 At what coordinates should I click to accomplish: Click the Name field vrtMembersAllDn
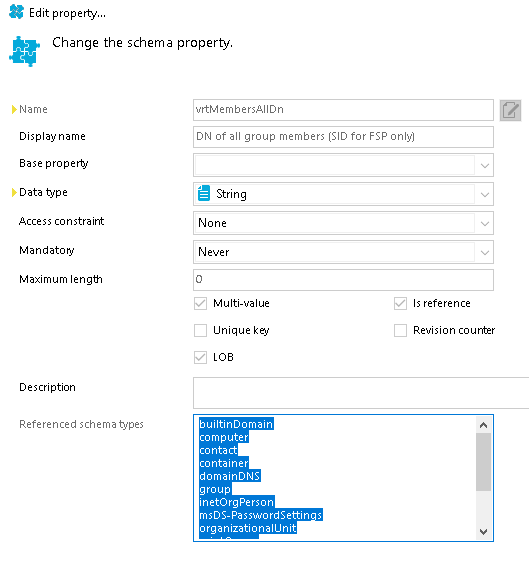(x=343, y=110)
